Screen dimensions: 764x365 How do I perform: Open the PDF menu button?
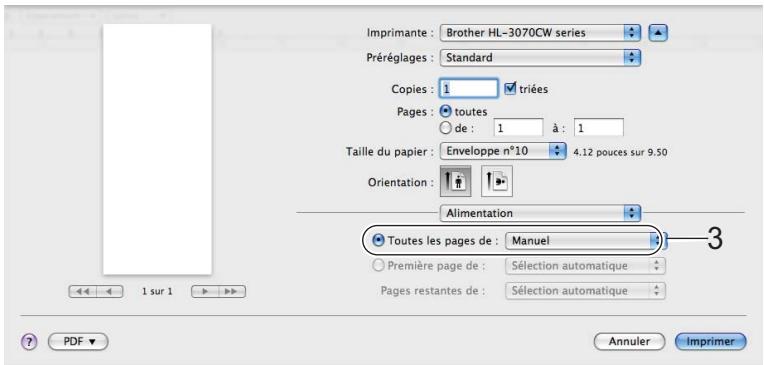pyautogui.click(x=78, y=342)
